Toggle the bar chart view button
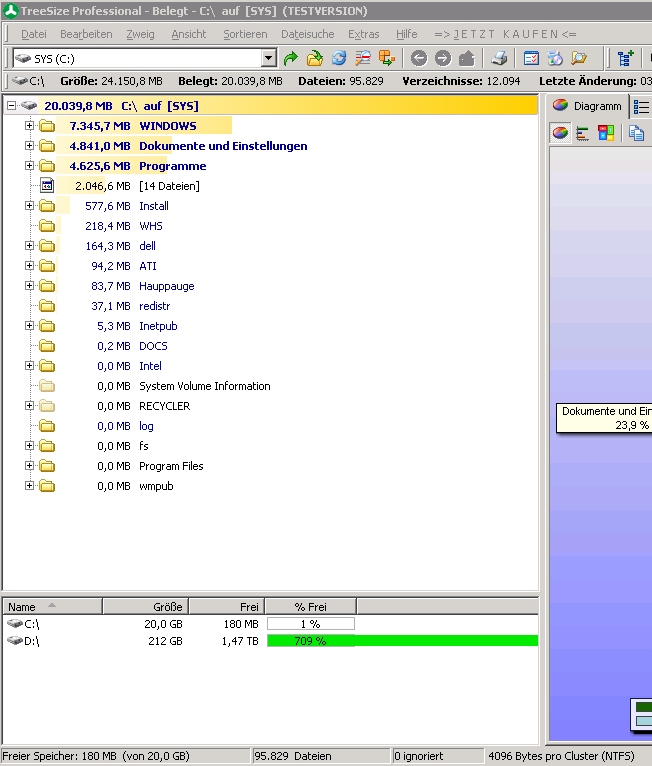The image size is (652, 766). 583,133
